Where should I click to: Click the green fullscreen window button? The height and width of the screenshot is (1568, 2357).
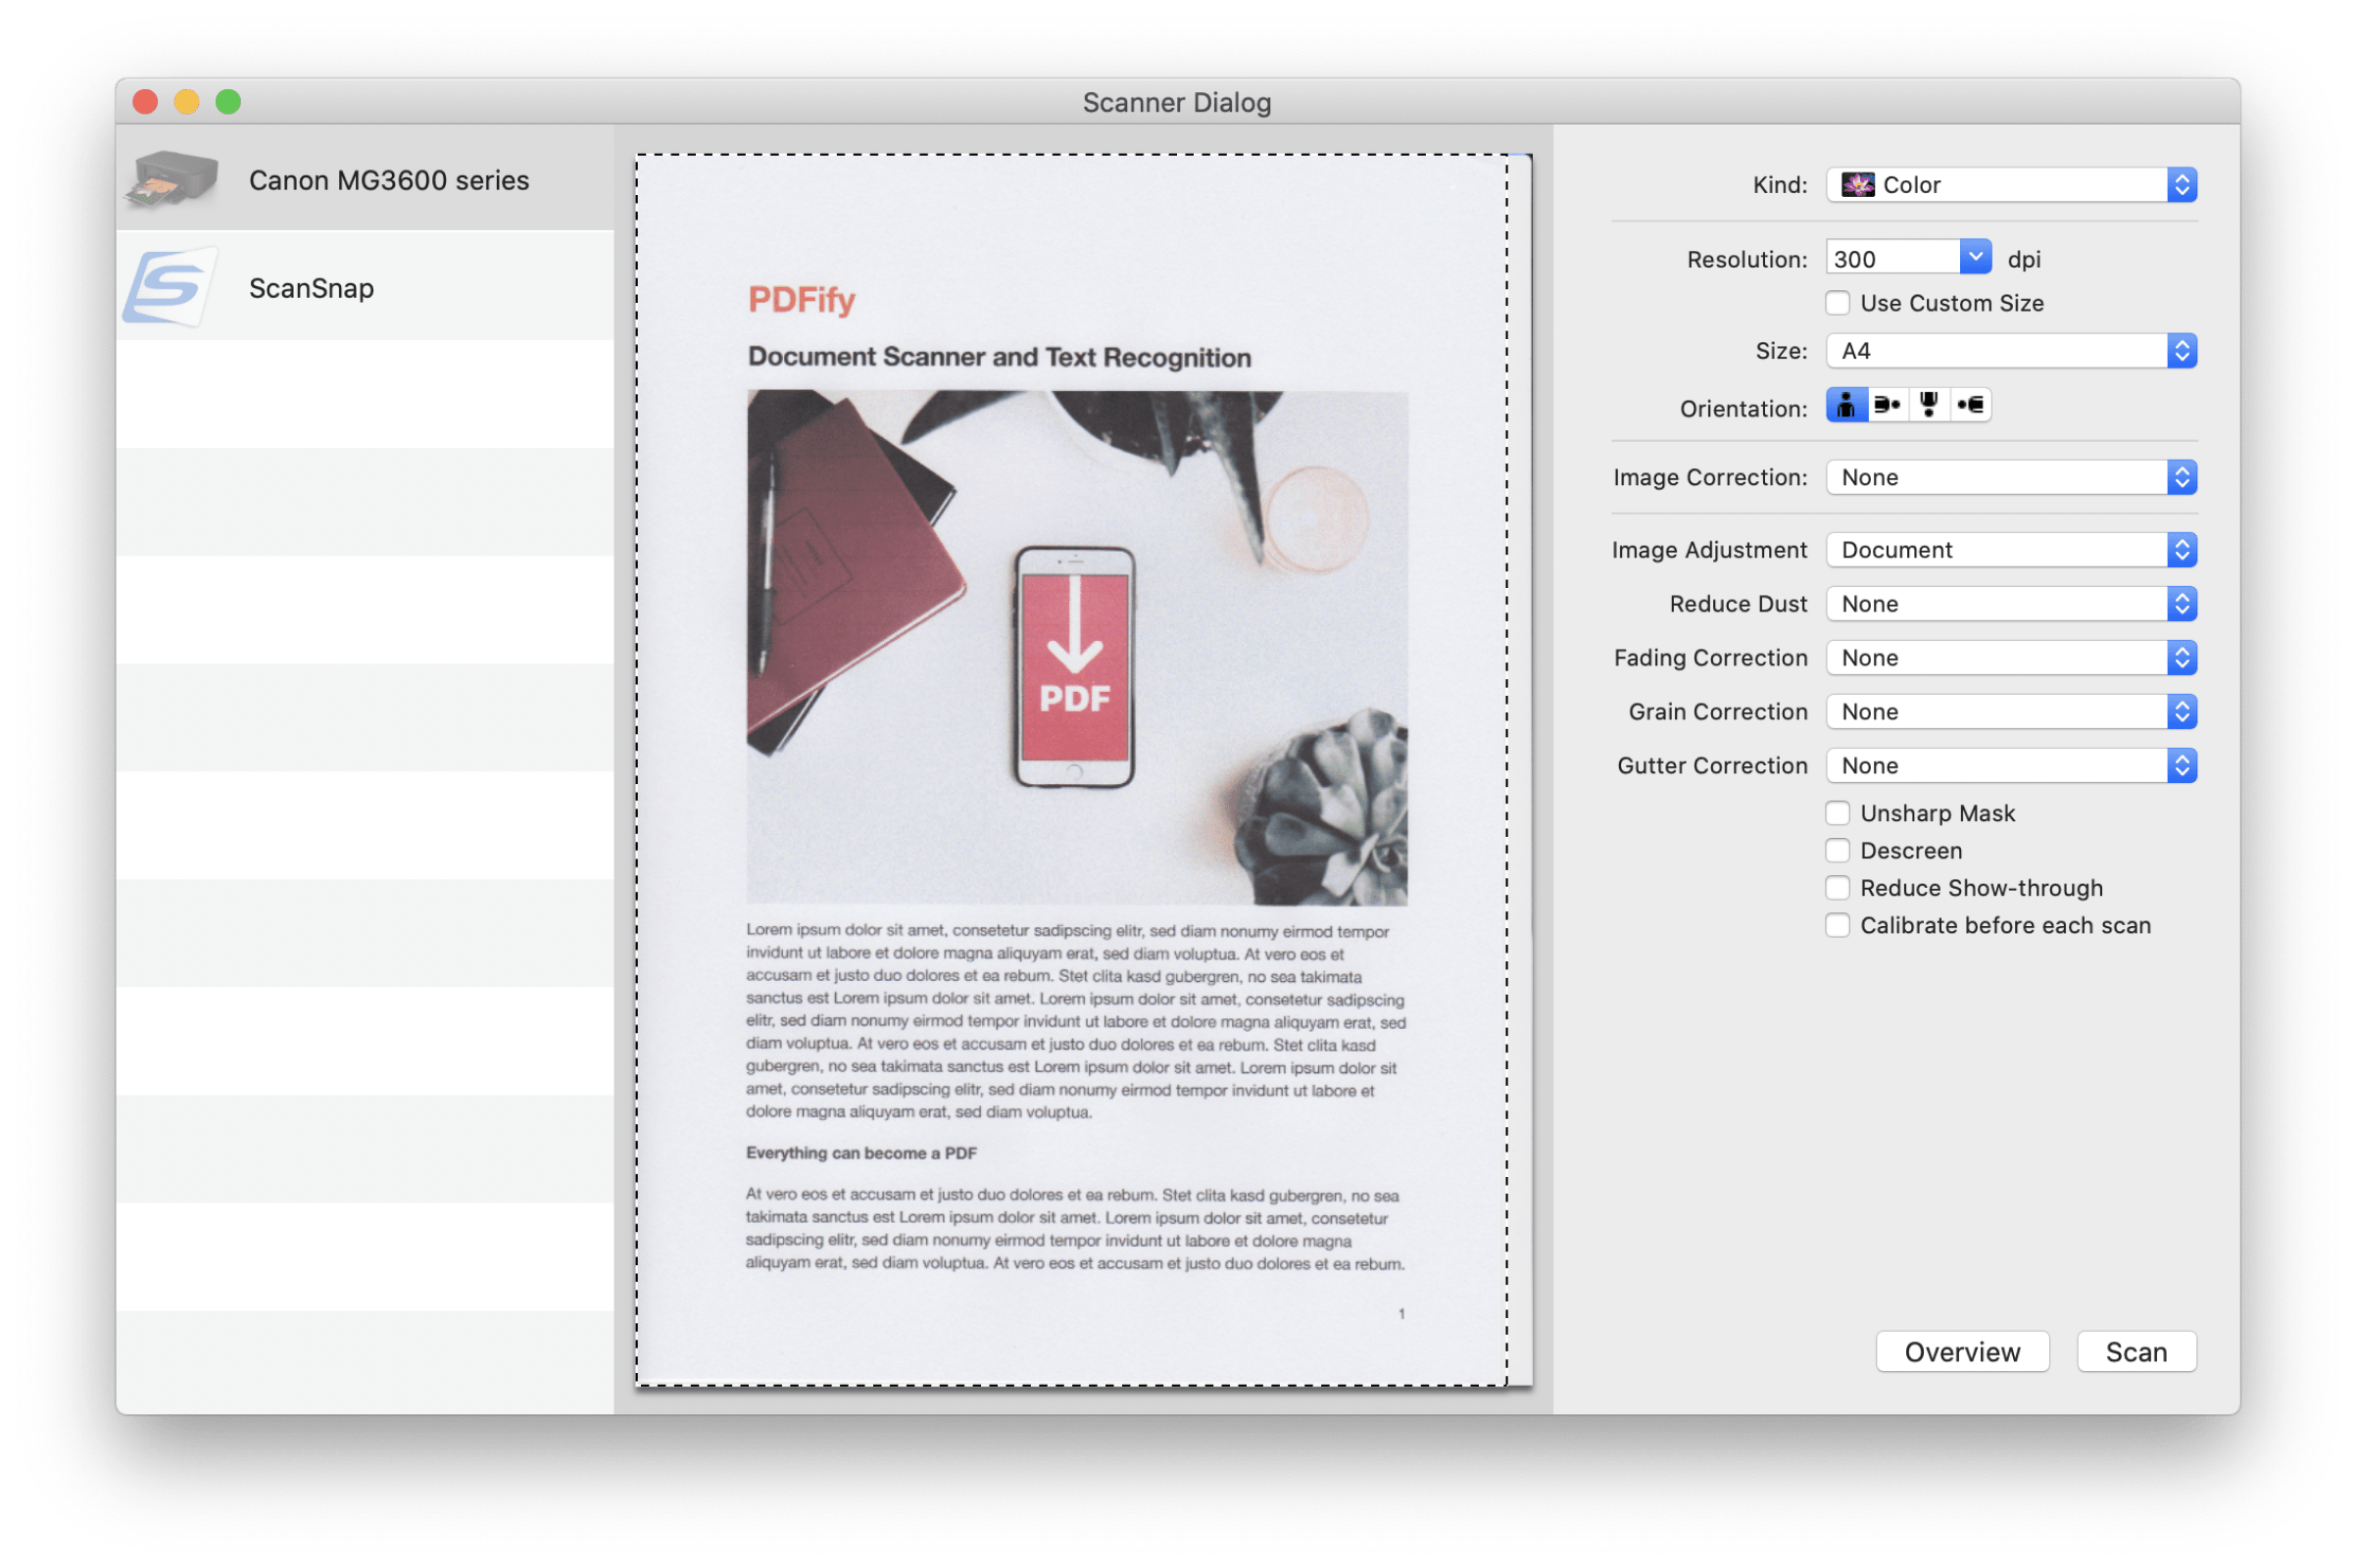click(x=228, y=102)
